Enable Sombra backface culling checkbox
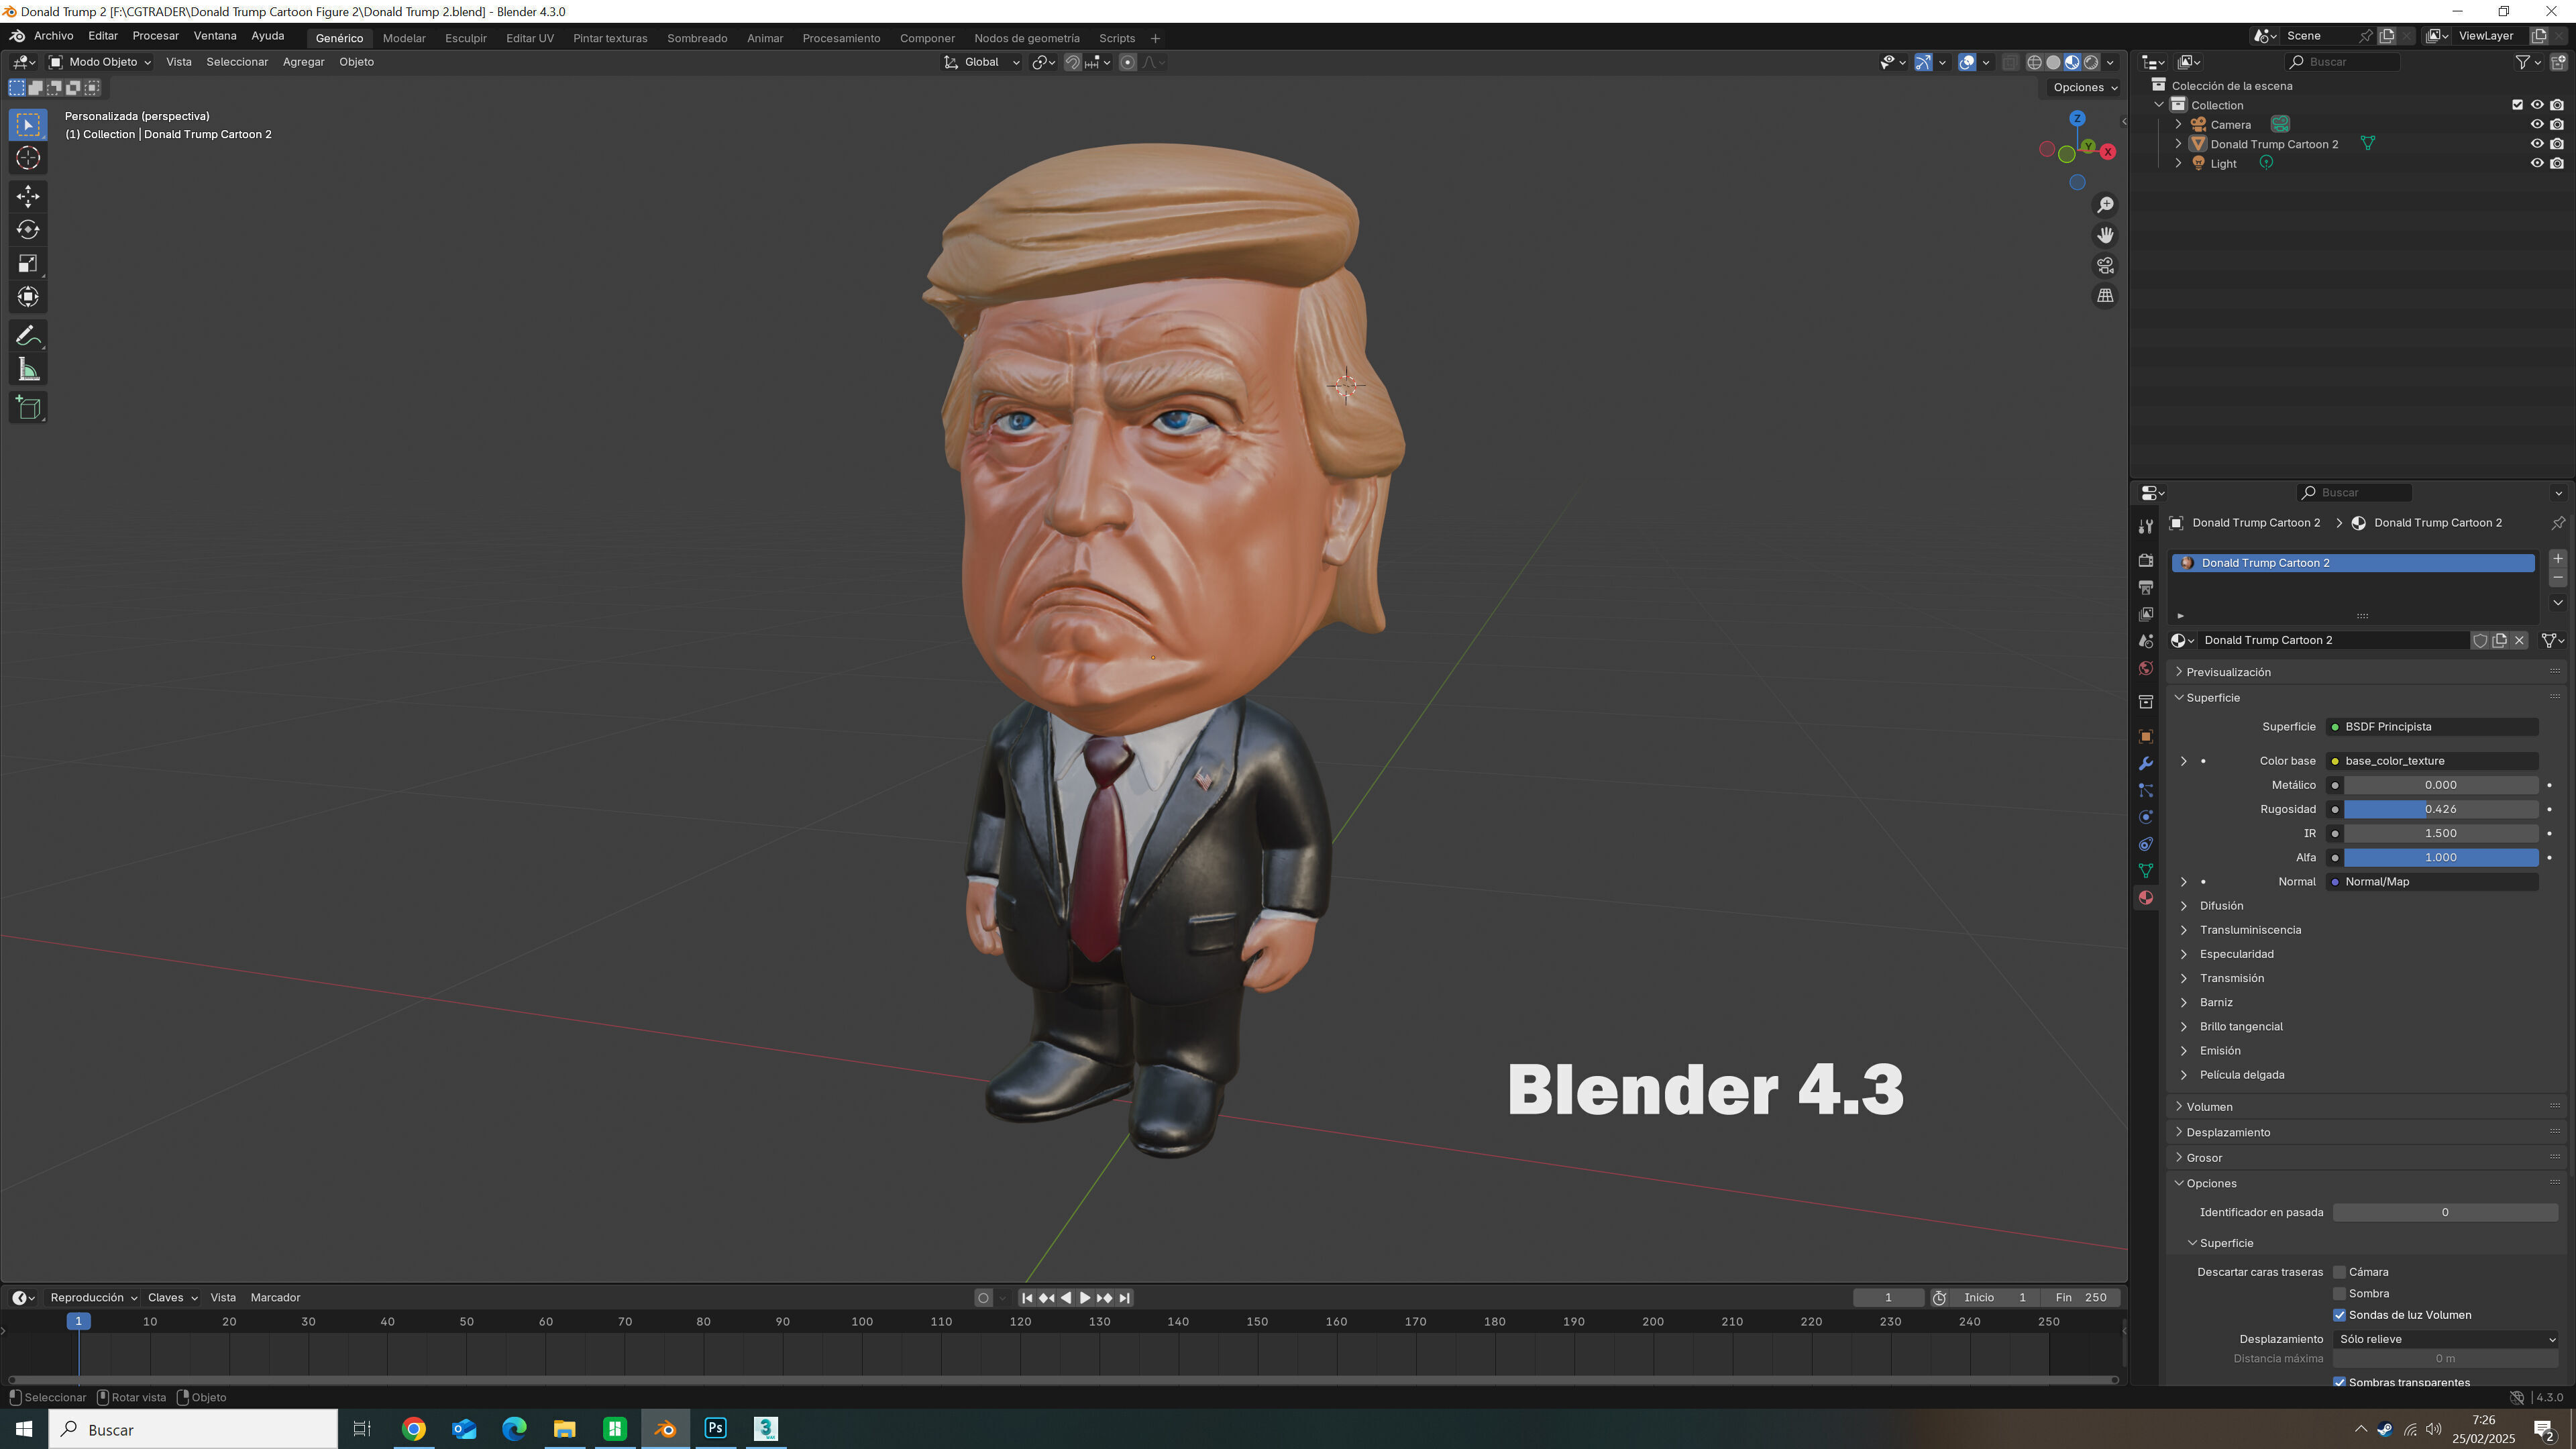The height and width of the screenshot is (1449, 2576). click(2339, 1294)
